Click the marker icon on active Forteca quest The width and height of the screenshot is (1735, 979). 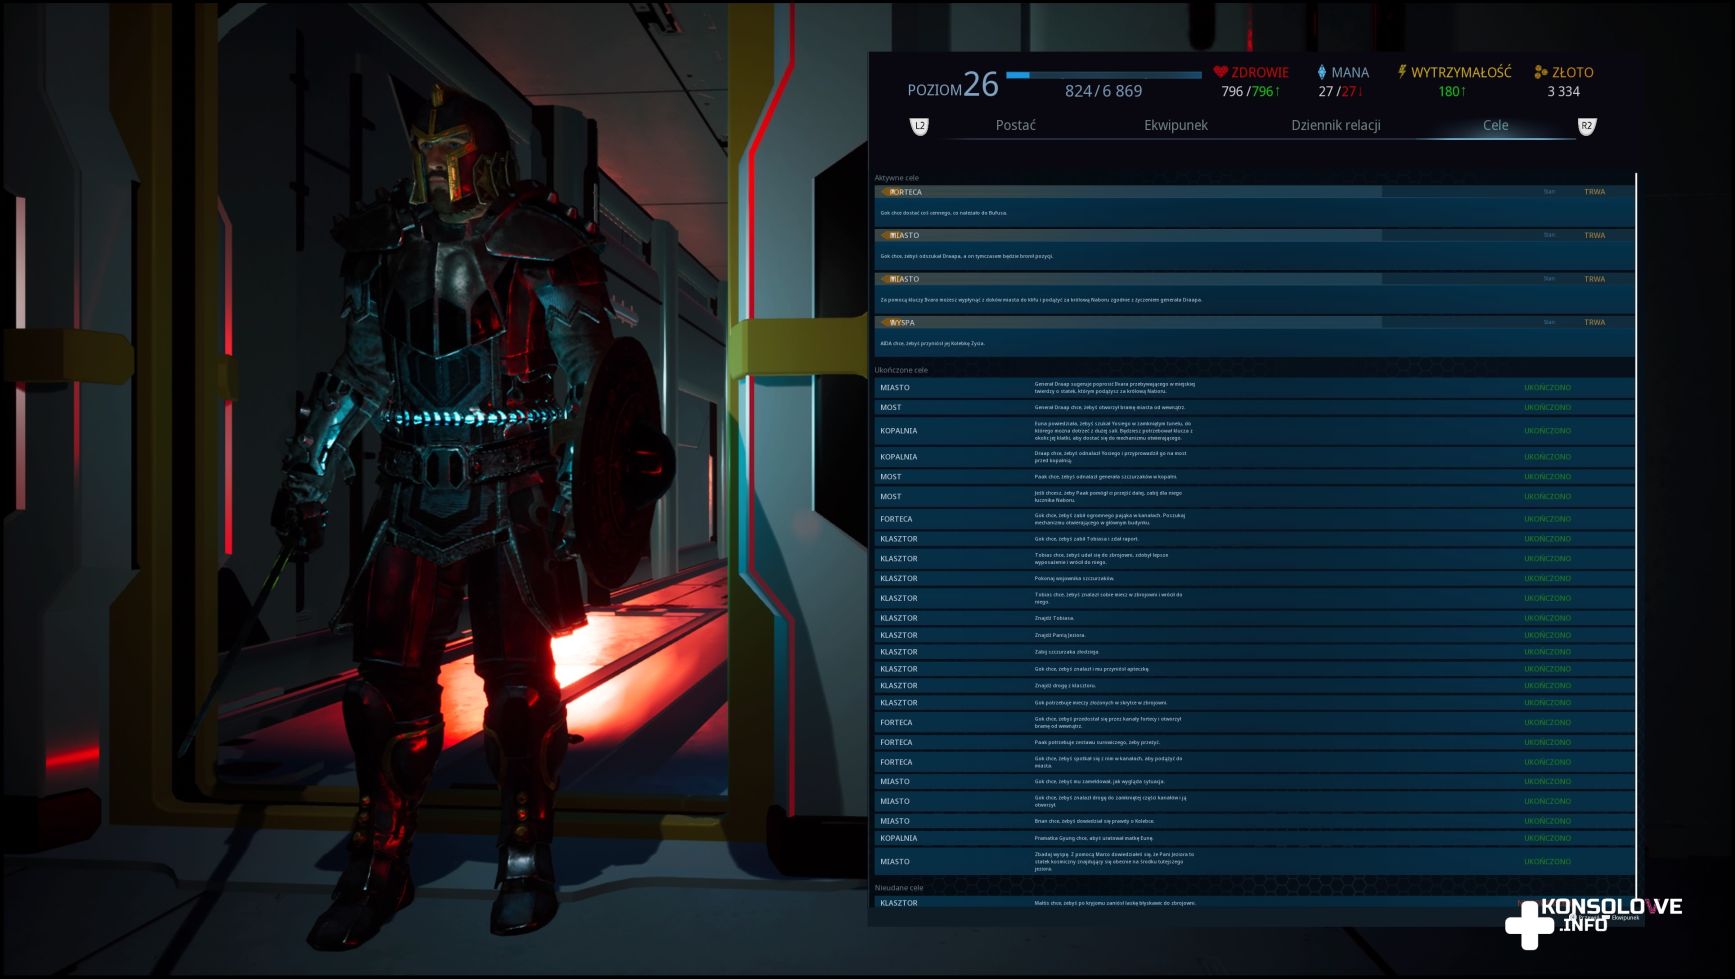[885, 192]
